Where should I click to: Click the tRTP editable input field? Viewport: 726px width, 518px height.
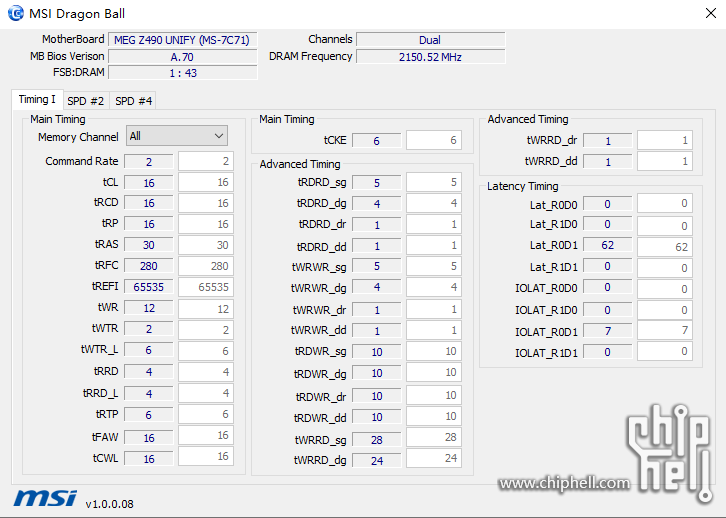(206, 414)
